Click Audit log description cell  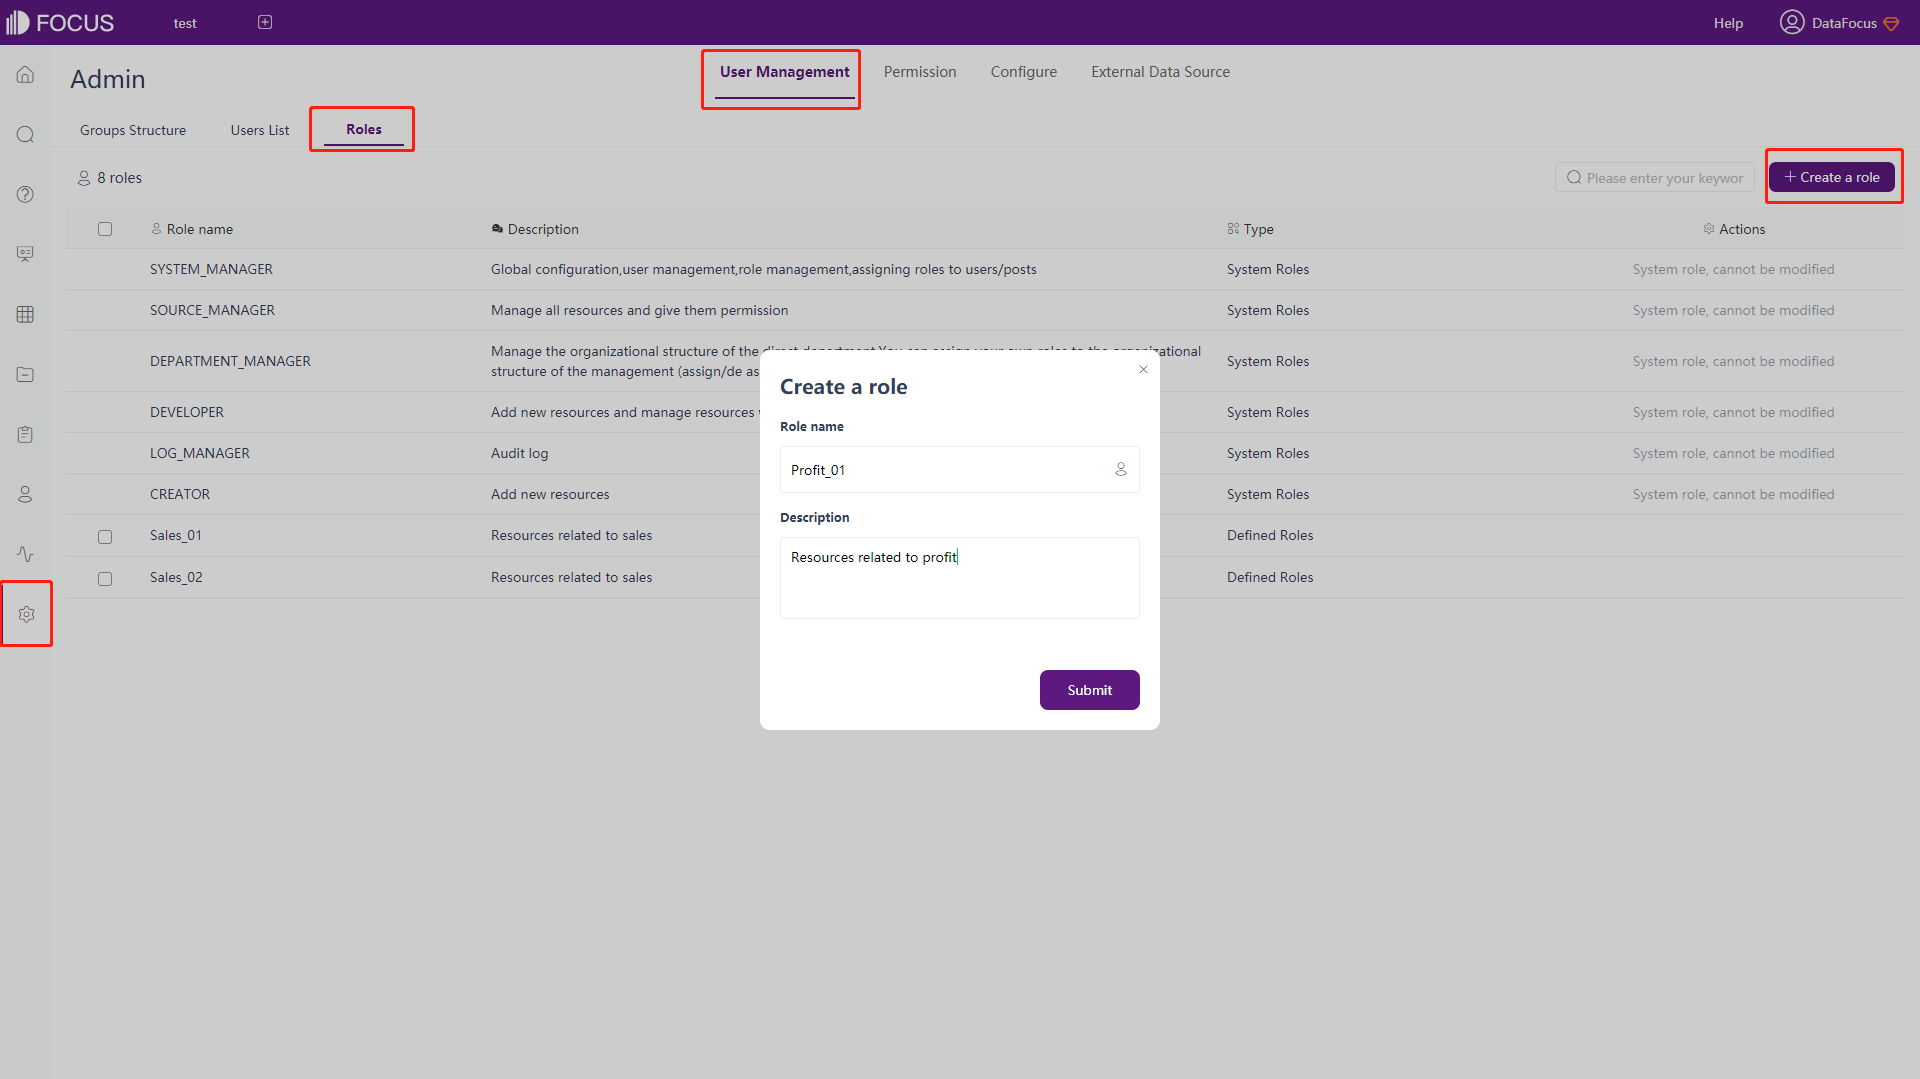click(519, 453)
